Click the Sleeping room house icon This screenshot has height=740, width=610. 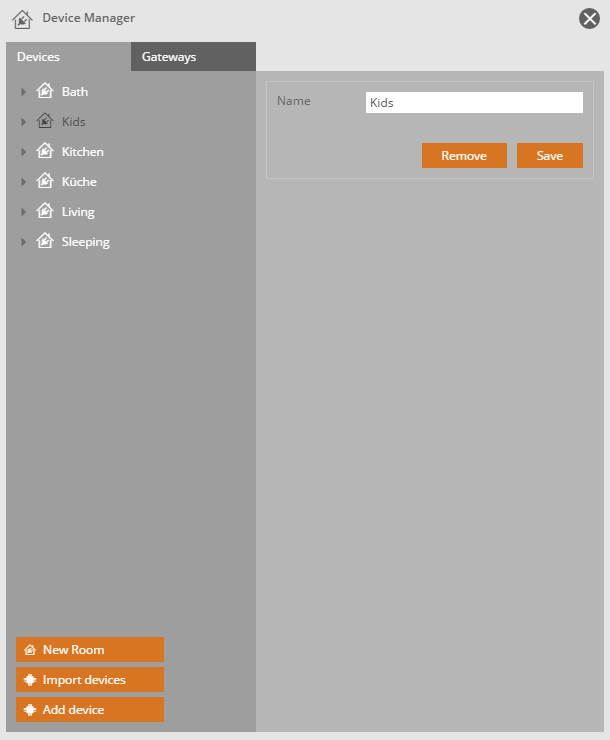click(44, 241)
